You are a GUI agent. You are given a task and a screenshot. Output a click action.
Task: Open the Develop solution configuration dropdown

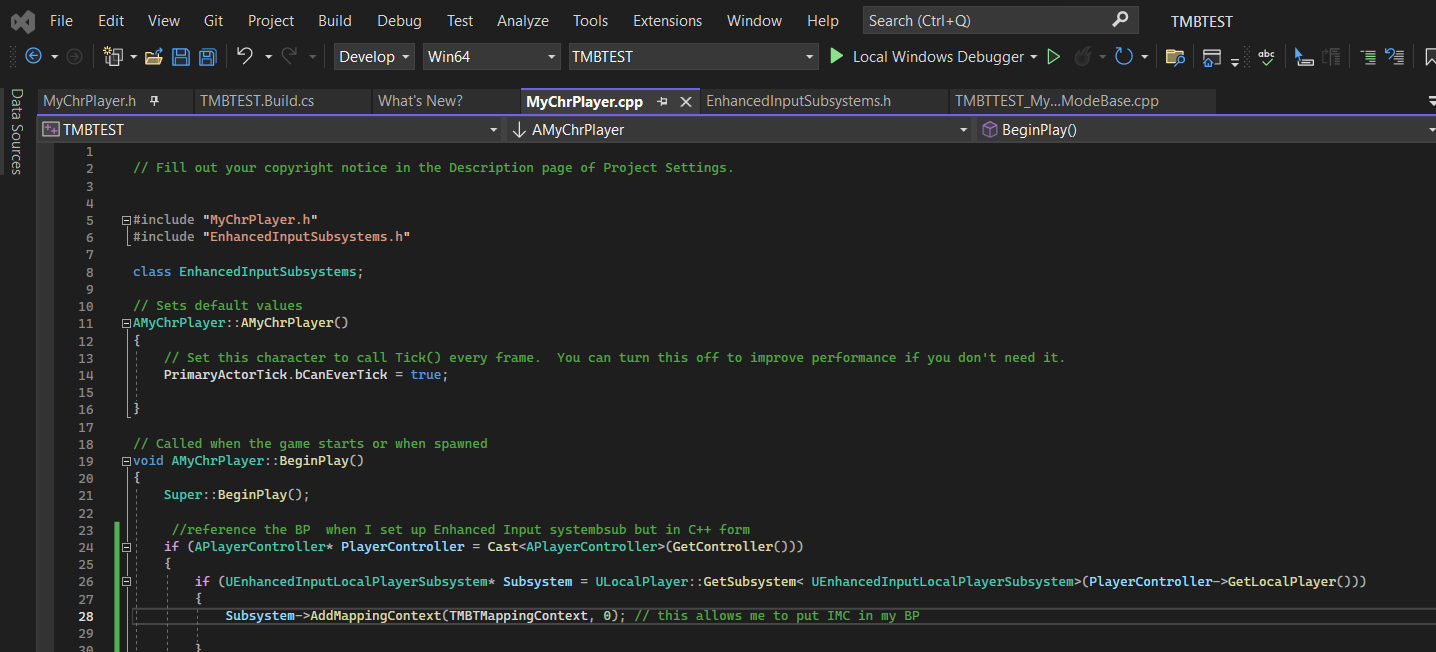(x=374, y=57)
